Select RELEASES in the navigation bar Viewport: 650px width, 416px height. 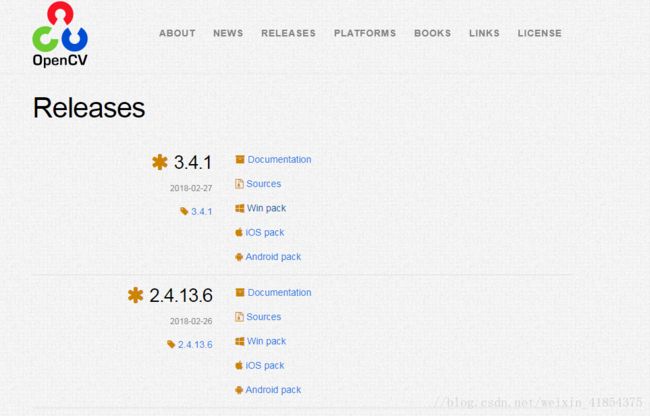289,33
